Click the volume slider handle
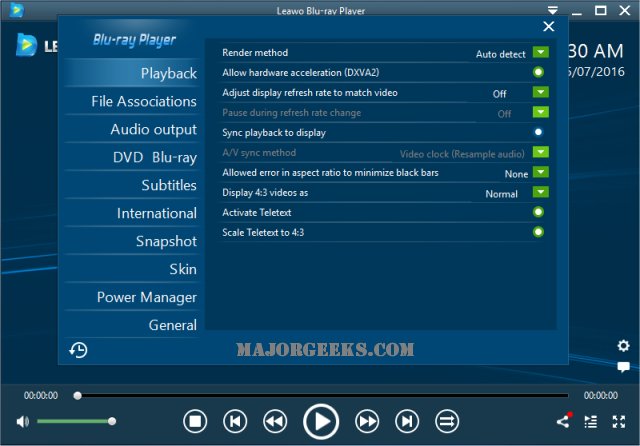Screen dimensions: 640x446 [x=112, y=421]
